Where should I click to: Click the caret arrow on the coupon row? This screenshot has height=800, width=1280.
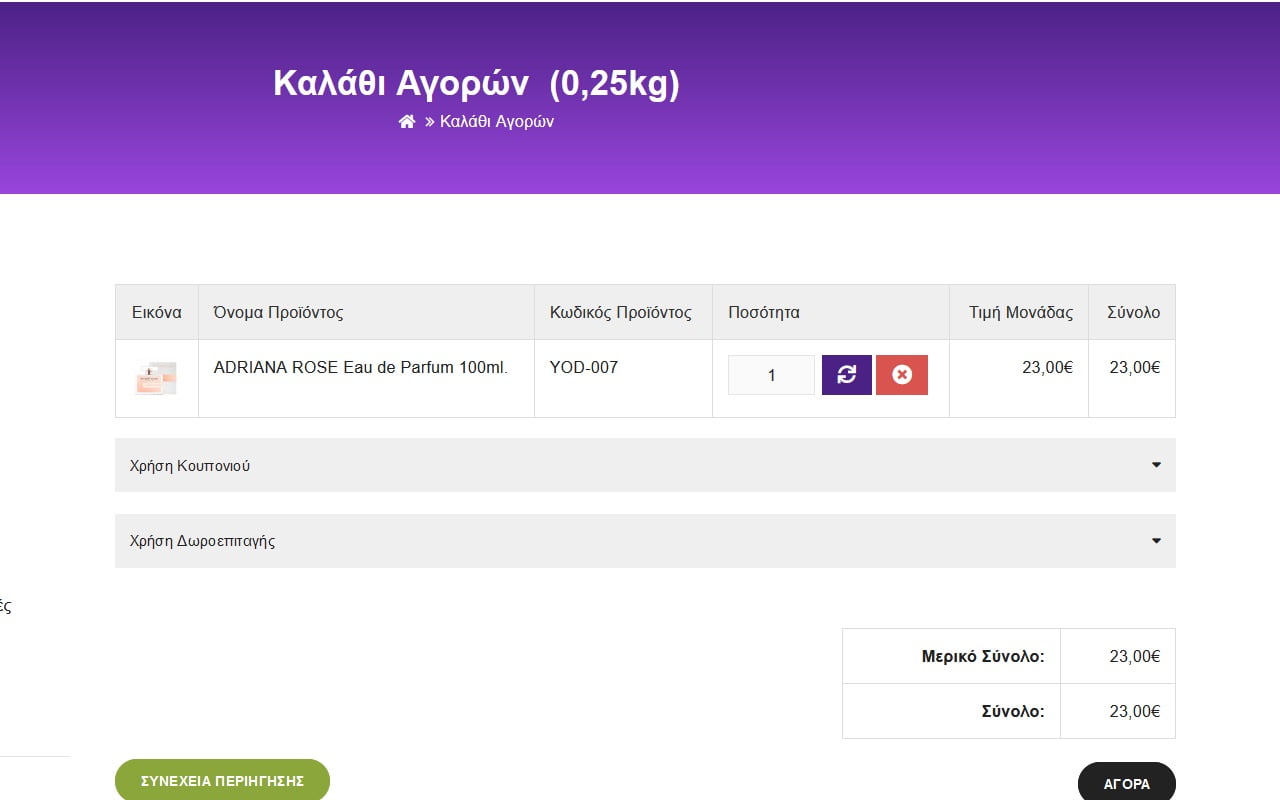point(1156,465)
